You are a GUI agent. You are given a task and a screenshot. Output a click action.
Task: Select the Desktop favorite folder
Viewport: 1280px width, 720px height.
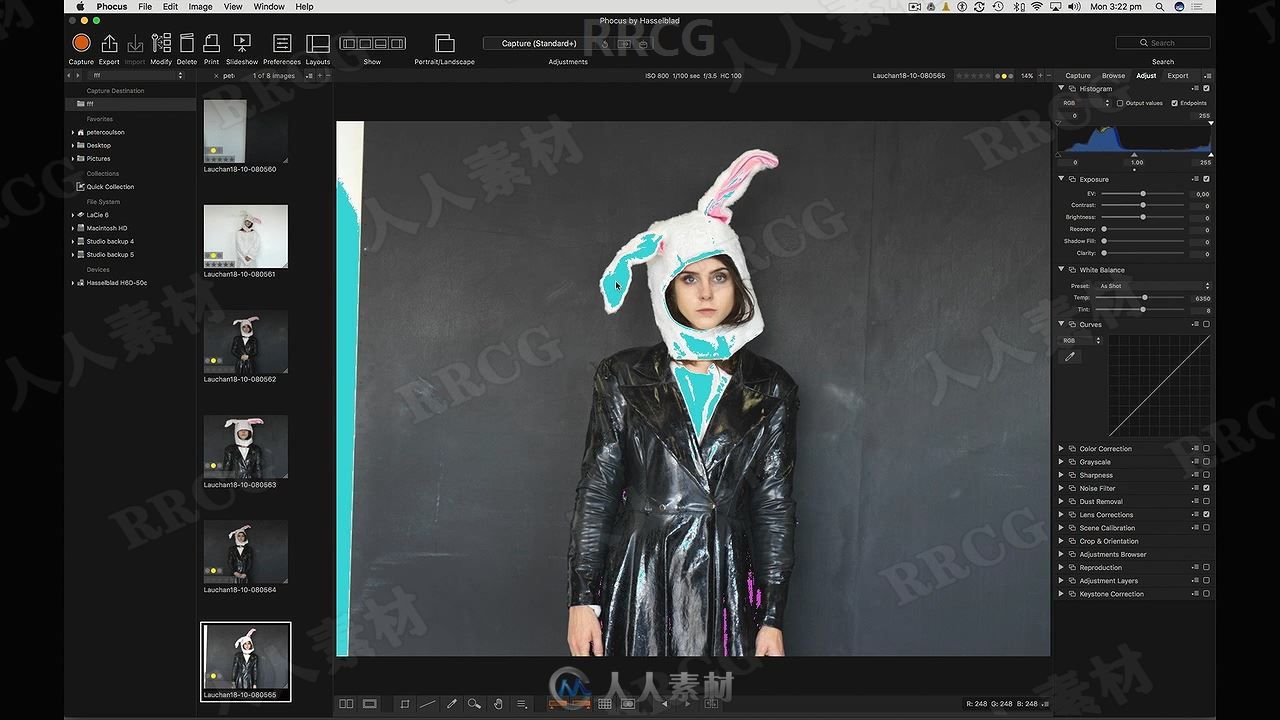pyautogui.click(x=98, y=145)
